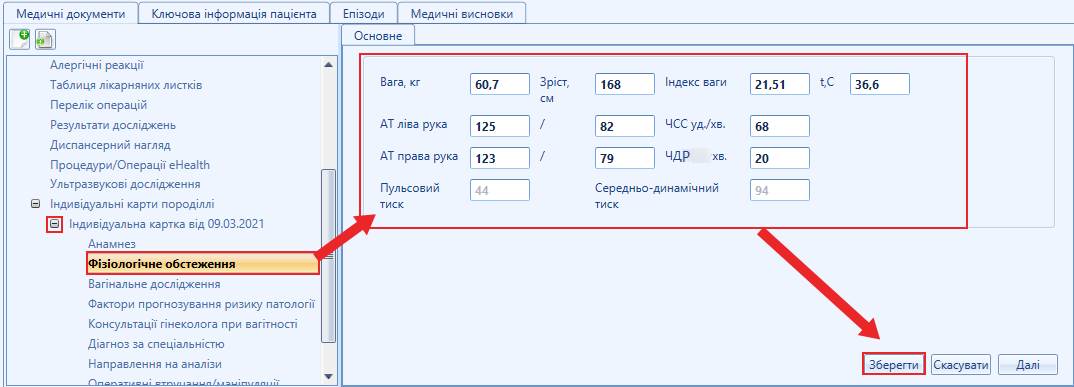Screen dimensions: 1074x387
Task: Select the Основне tab
Action: click(377, 36)
